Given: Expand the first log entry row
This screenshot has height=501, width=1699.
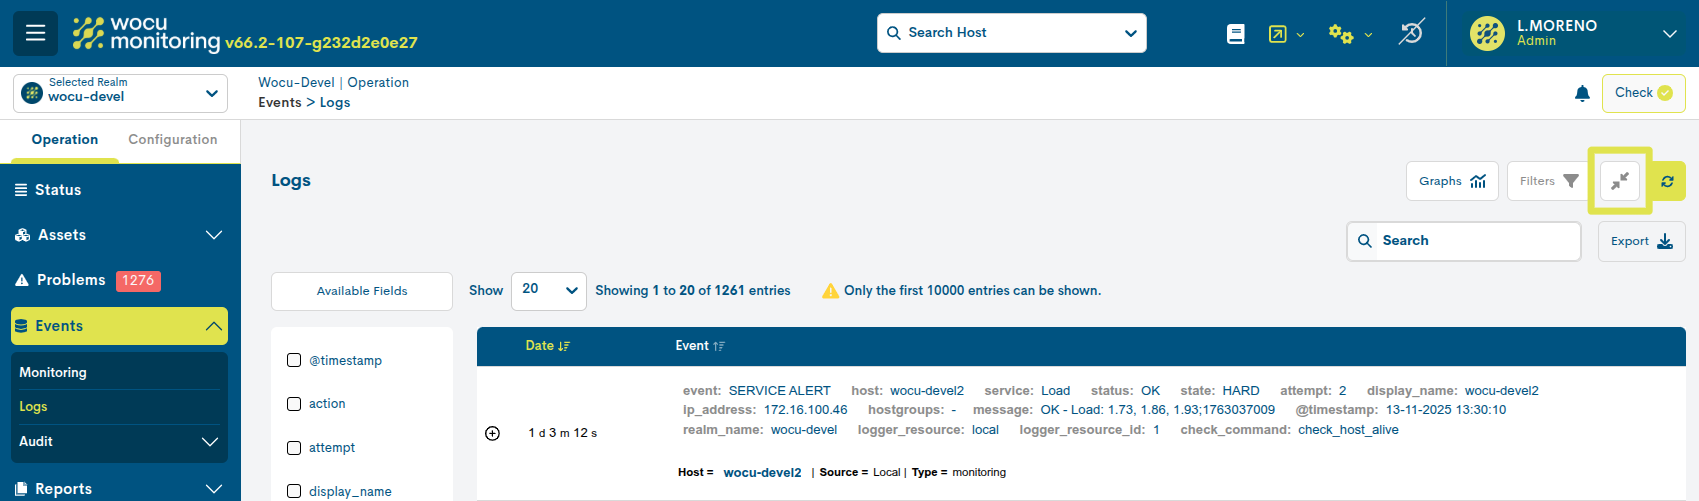Looking at the screenshot, I should pos(492,433).
